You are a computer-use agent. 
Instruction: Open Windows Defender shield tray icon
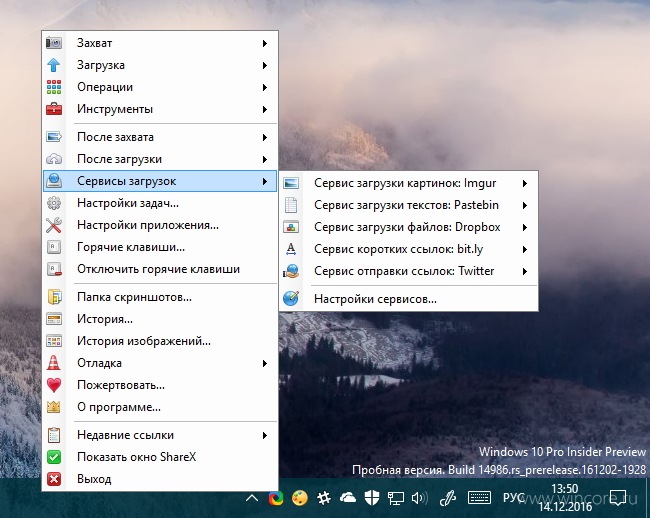[x=372, y=497]
